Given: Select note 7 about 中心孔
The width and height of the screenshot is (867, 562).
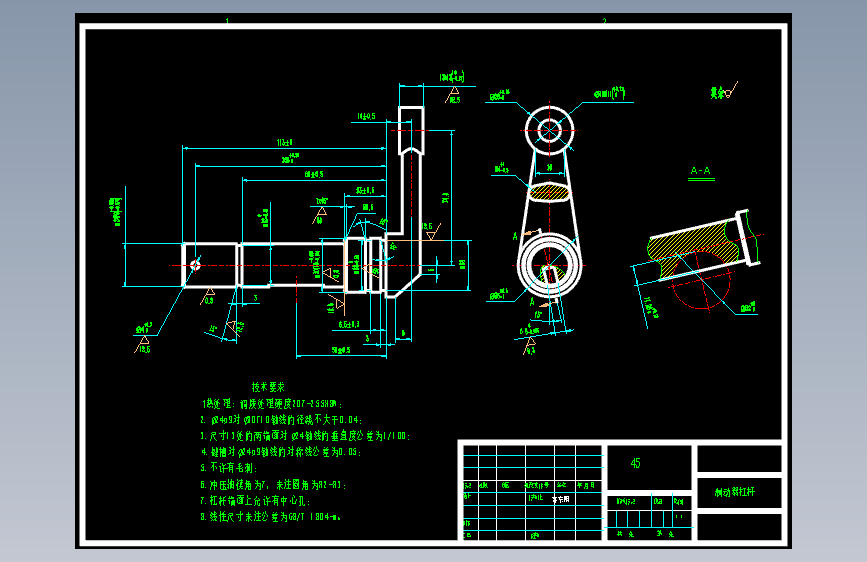Looking at the screenshot, I should pyautogui.click(x=255, y=501).
